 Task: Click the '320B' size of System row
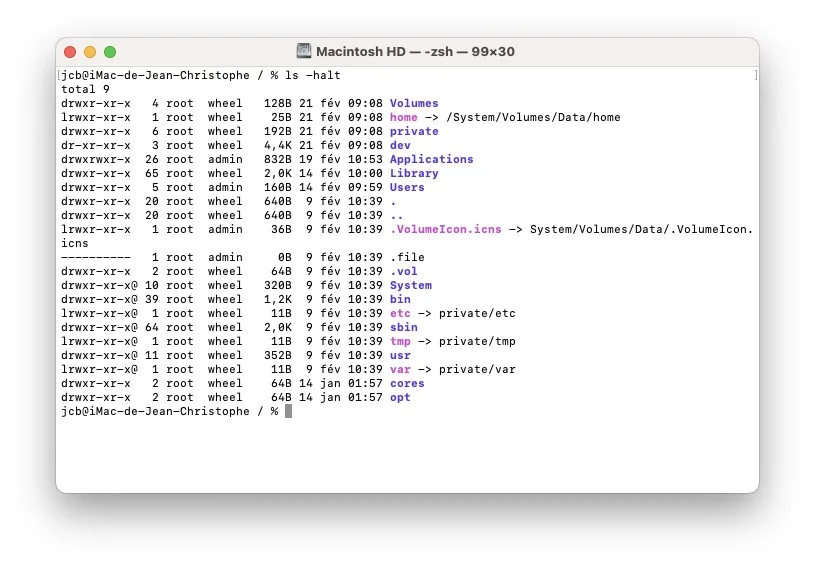click(278, 286)
